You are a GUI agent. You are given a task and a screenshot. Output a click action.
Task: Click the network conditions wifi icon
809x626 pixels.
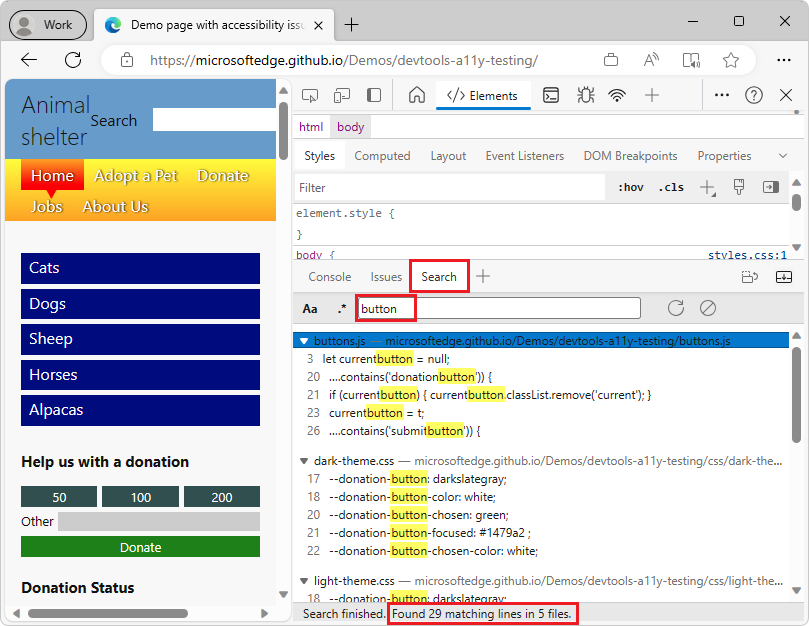(x=616, y=95)
